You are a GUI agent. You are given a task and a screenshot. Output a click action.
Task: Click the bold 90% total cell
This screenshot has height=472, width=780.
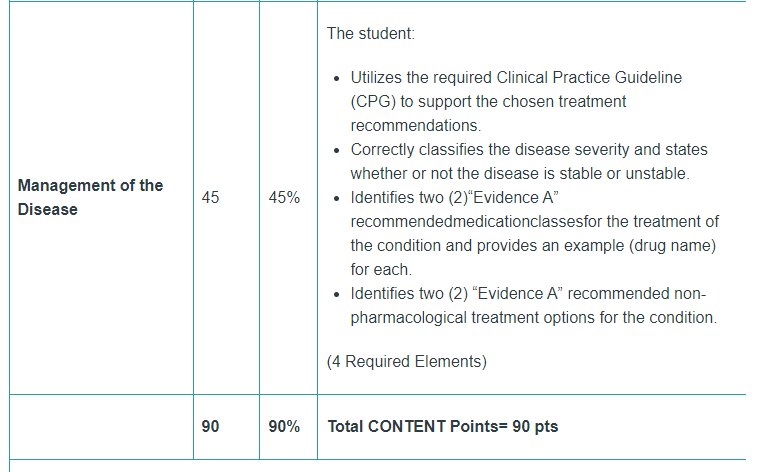click(284, 426)
